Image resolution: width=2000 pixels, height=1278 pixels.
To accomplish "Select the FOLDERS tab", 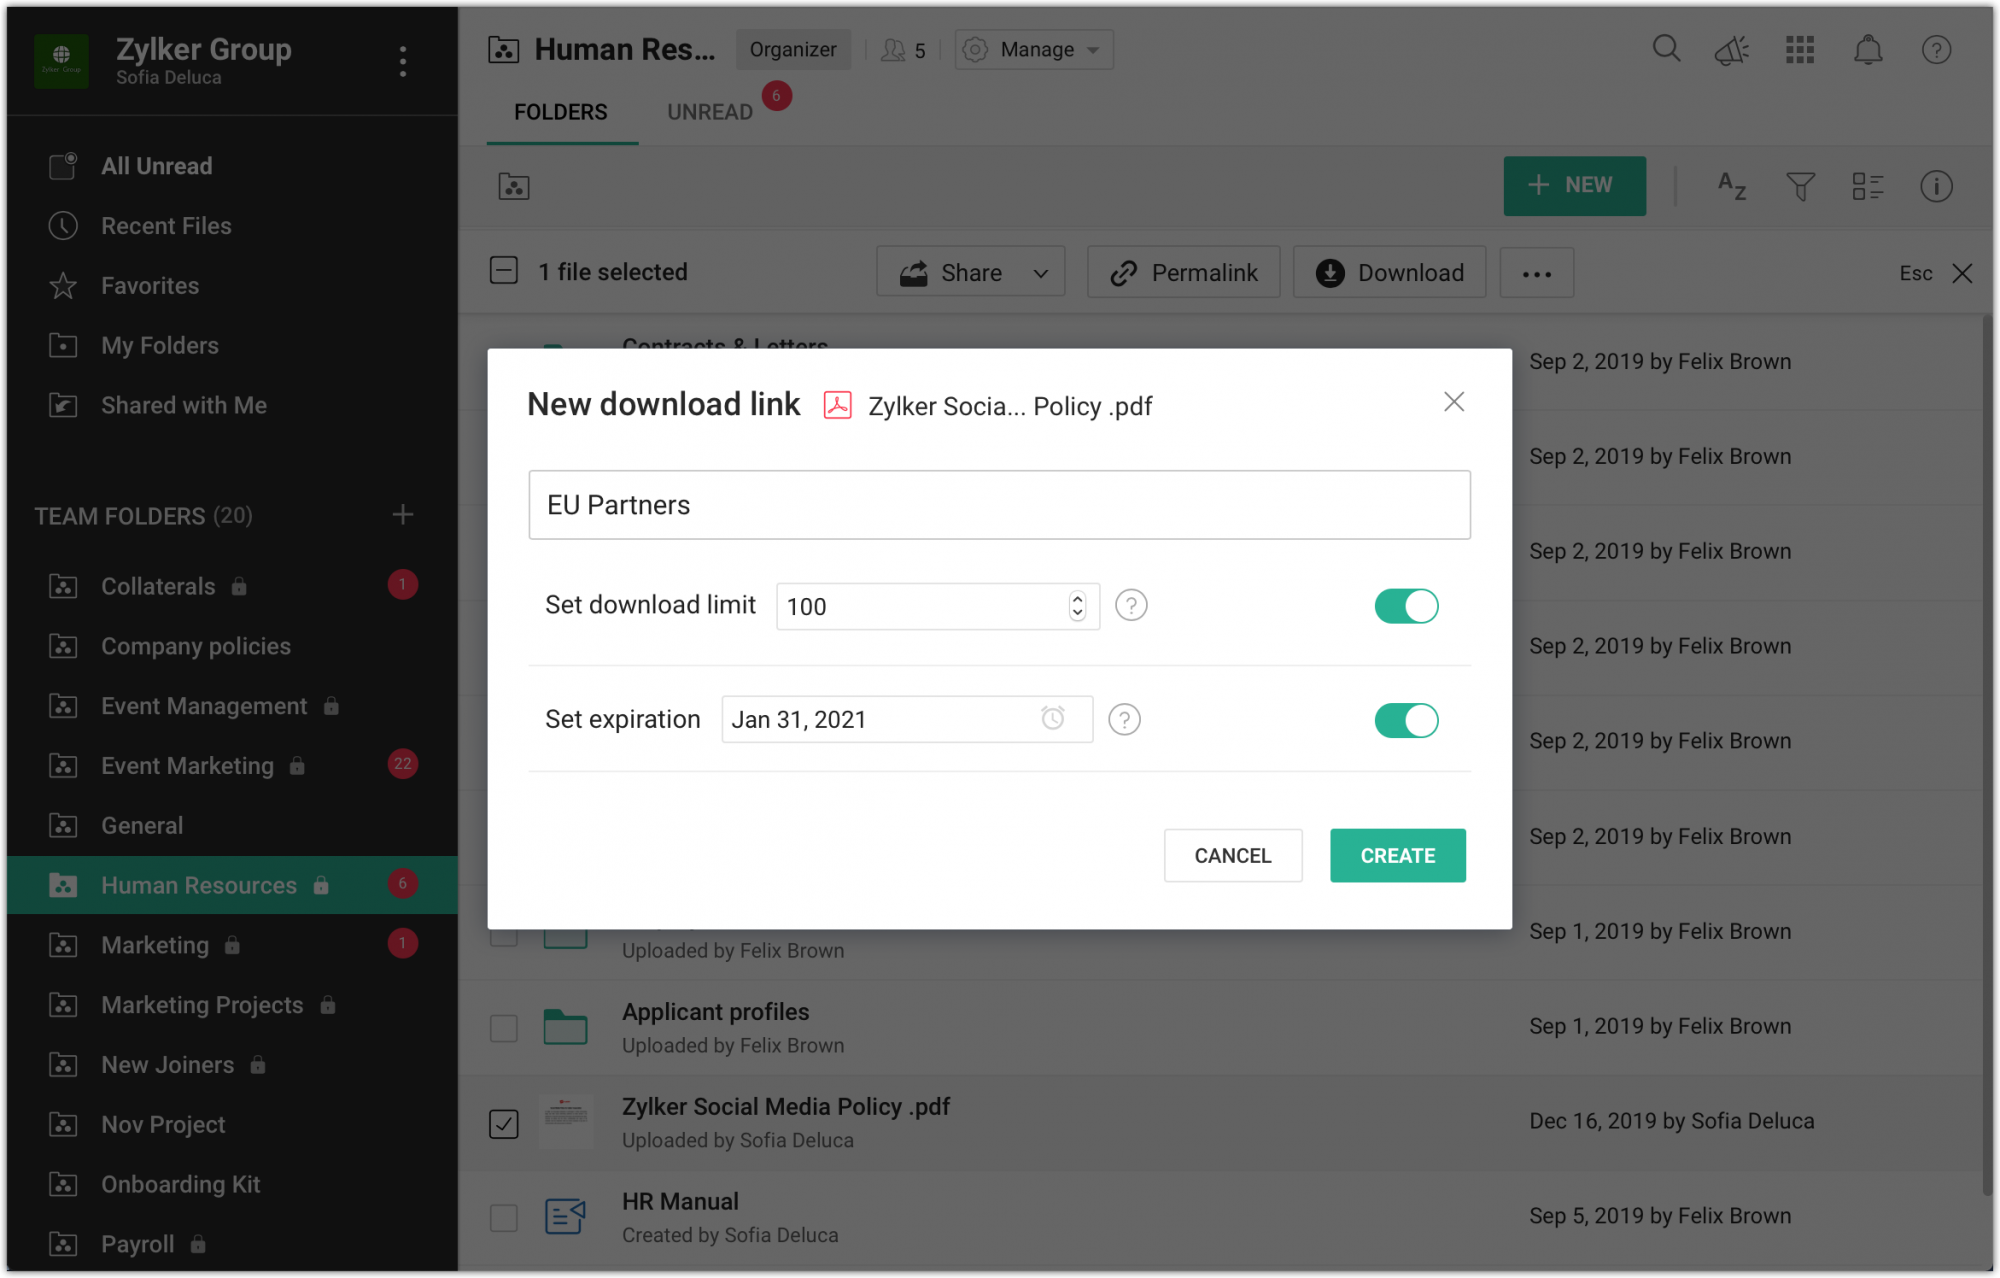I will tap(561, 111).
